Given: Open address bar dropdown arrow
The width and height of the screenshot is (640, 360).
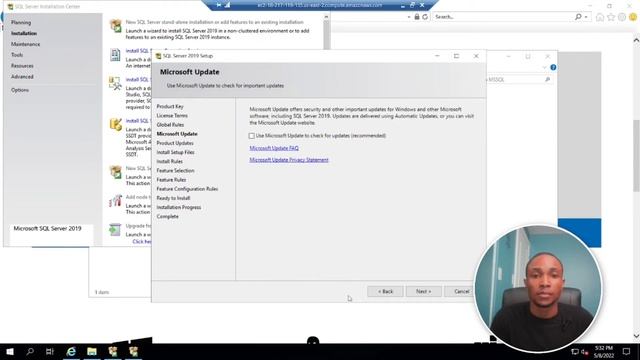Looking at the screenshot, I should click(409, 17).
